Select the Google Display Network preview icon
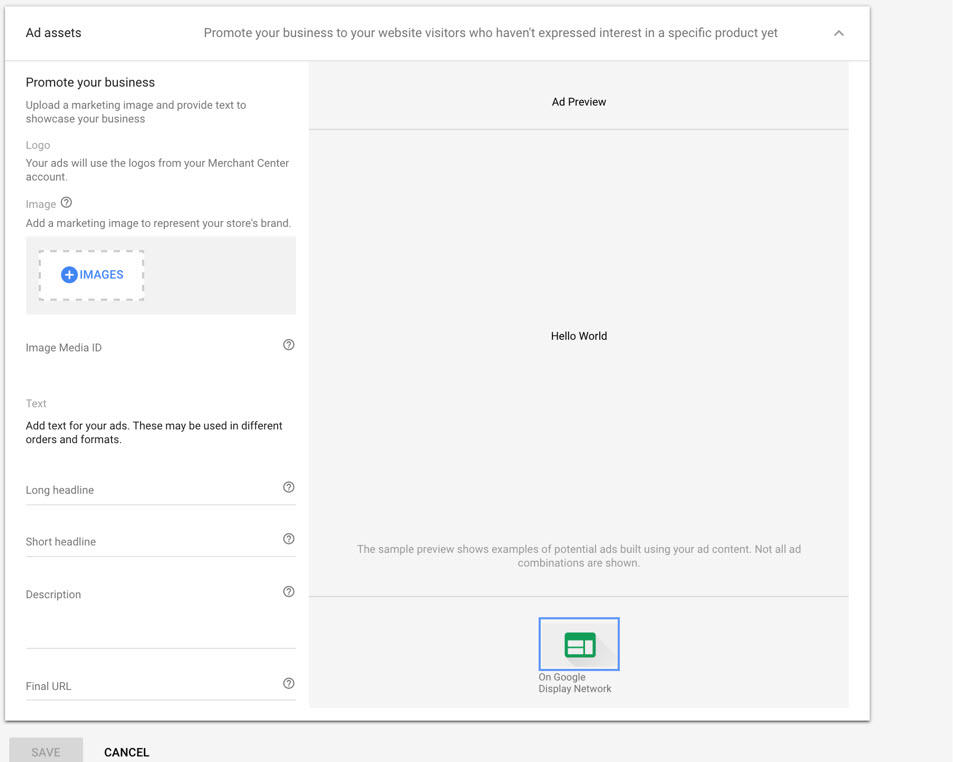This screenshot has height=762, width=953. pos(579,644)
